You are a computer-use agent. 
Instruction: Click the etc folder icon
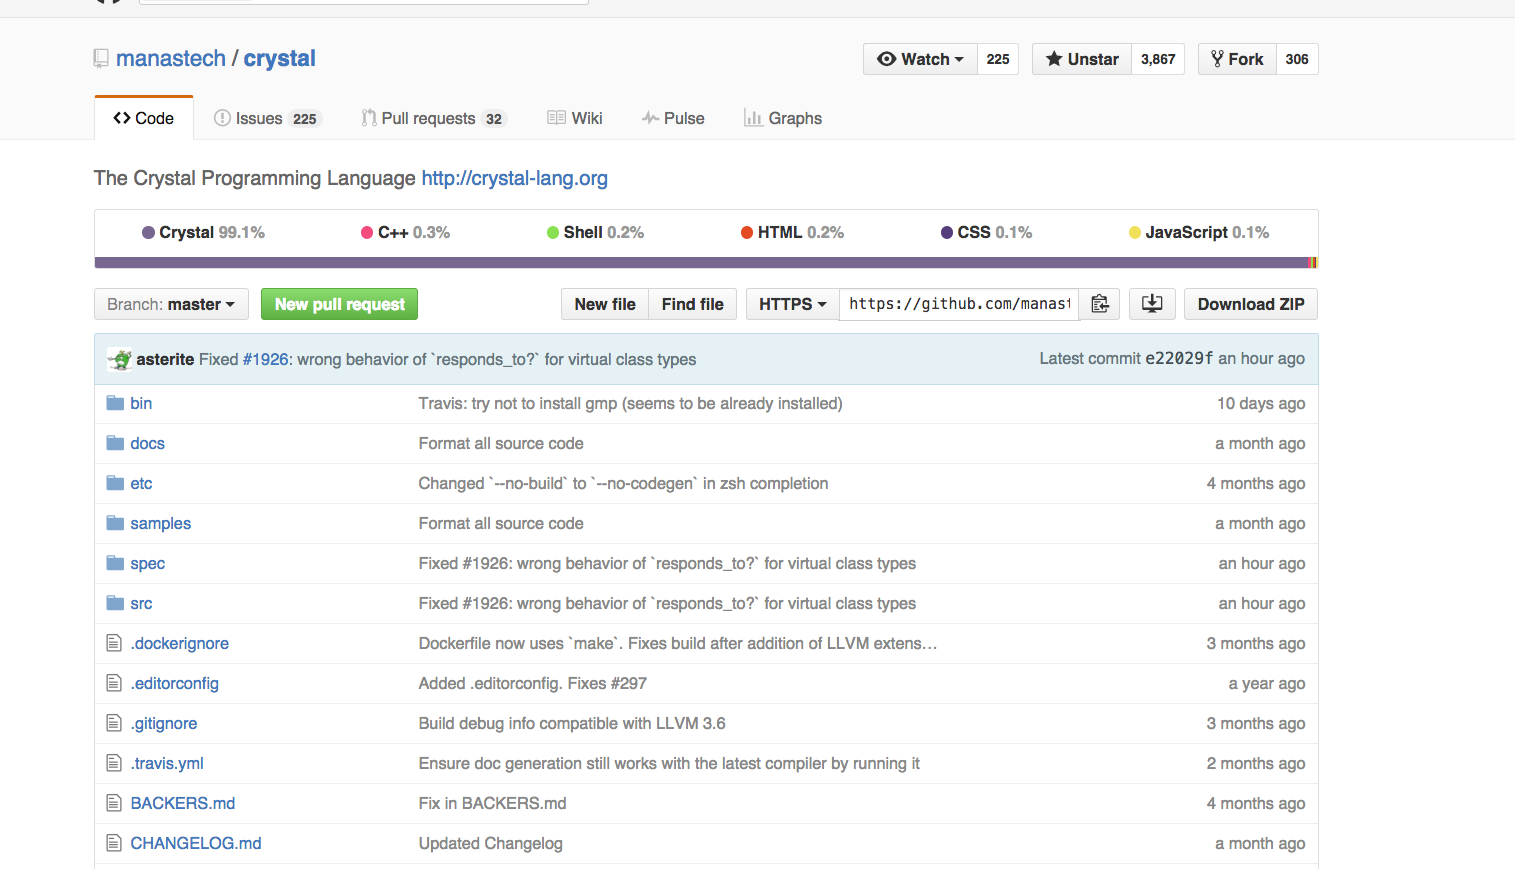pyautogui.click(x=115, y=483)
